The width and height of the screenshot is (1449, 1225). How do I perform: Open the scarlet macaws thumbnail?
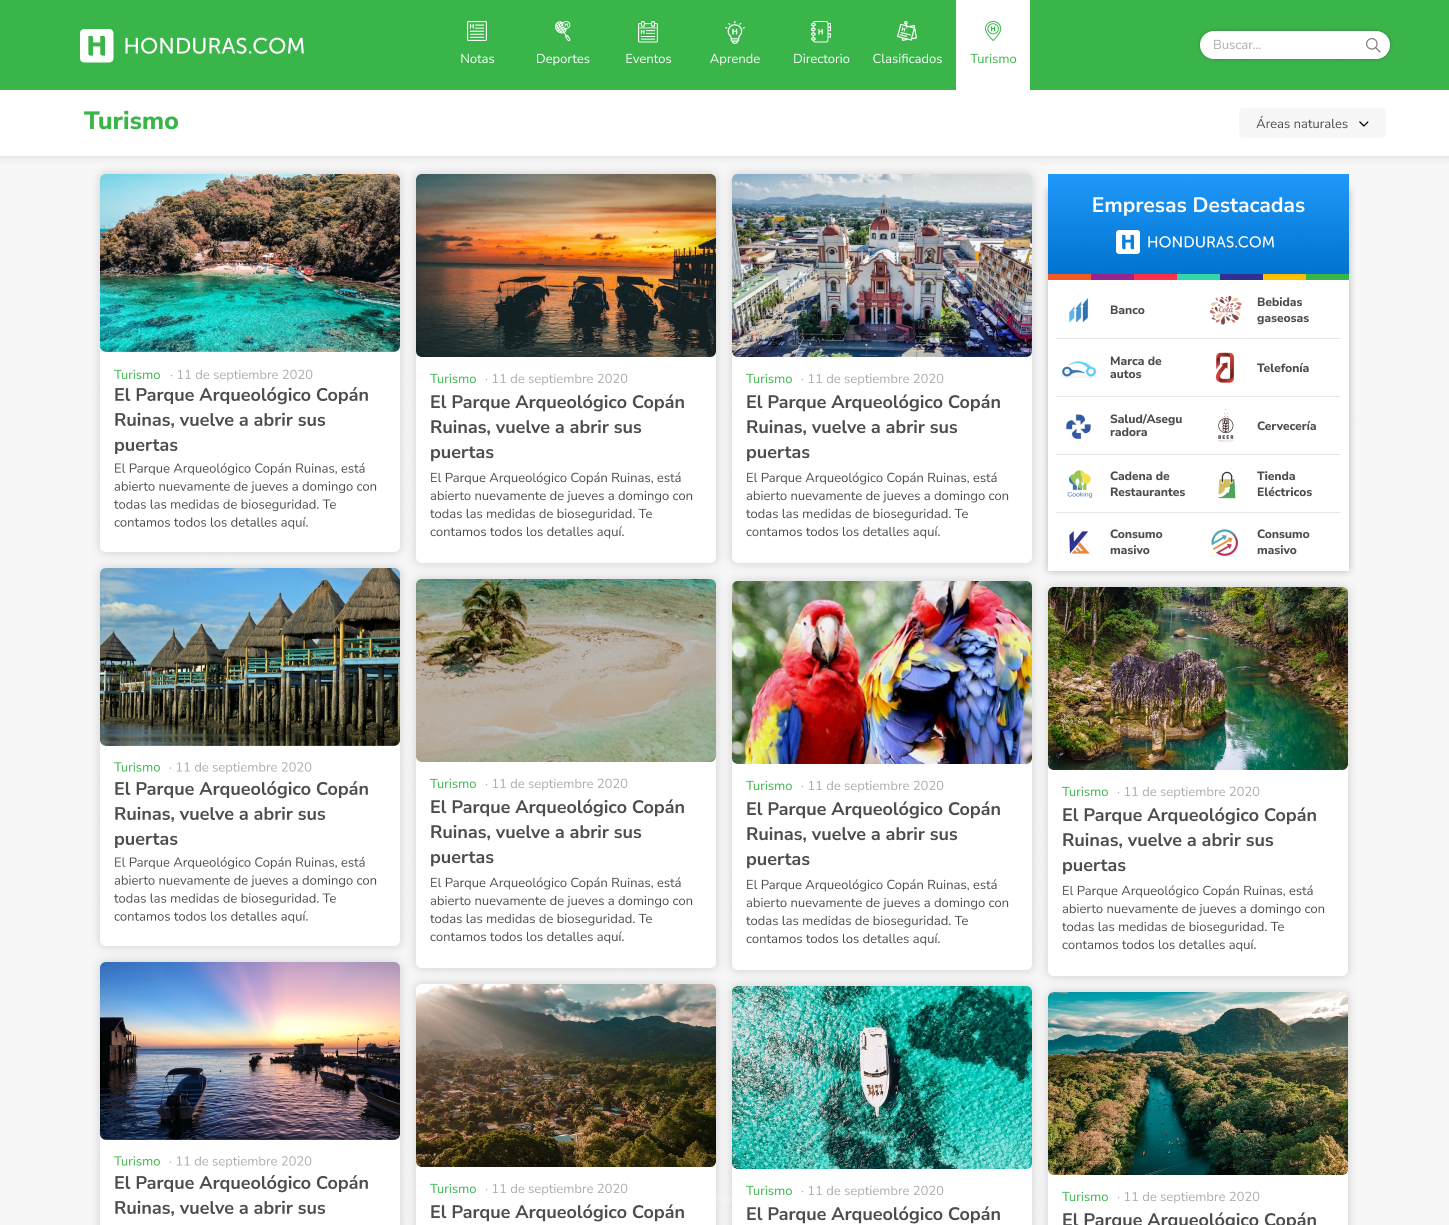point(882,672)
